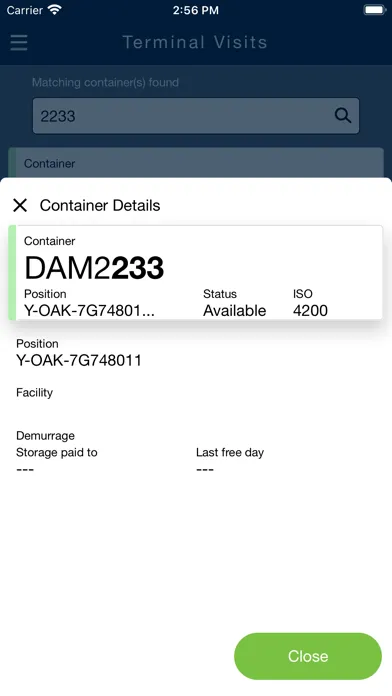
Task: Tap the Facility label
Action: [x=34, y=392]
